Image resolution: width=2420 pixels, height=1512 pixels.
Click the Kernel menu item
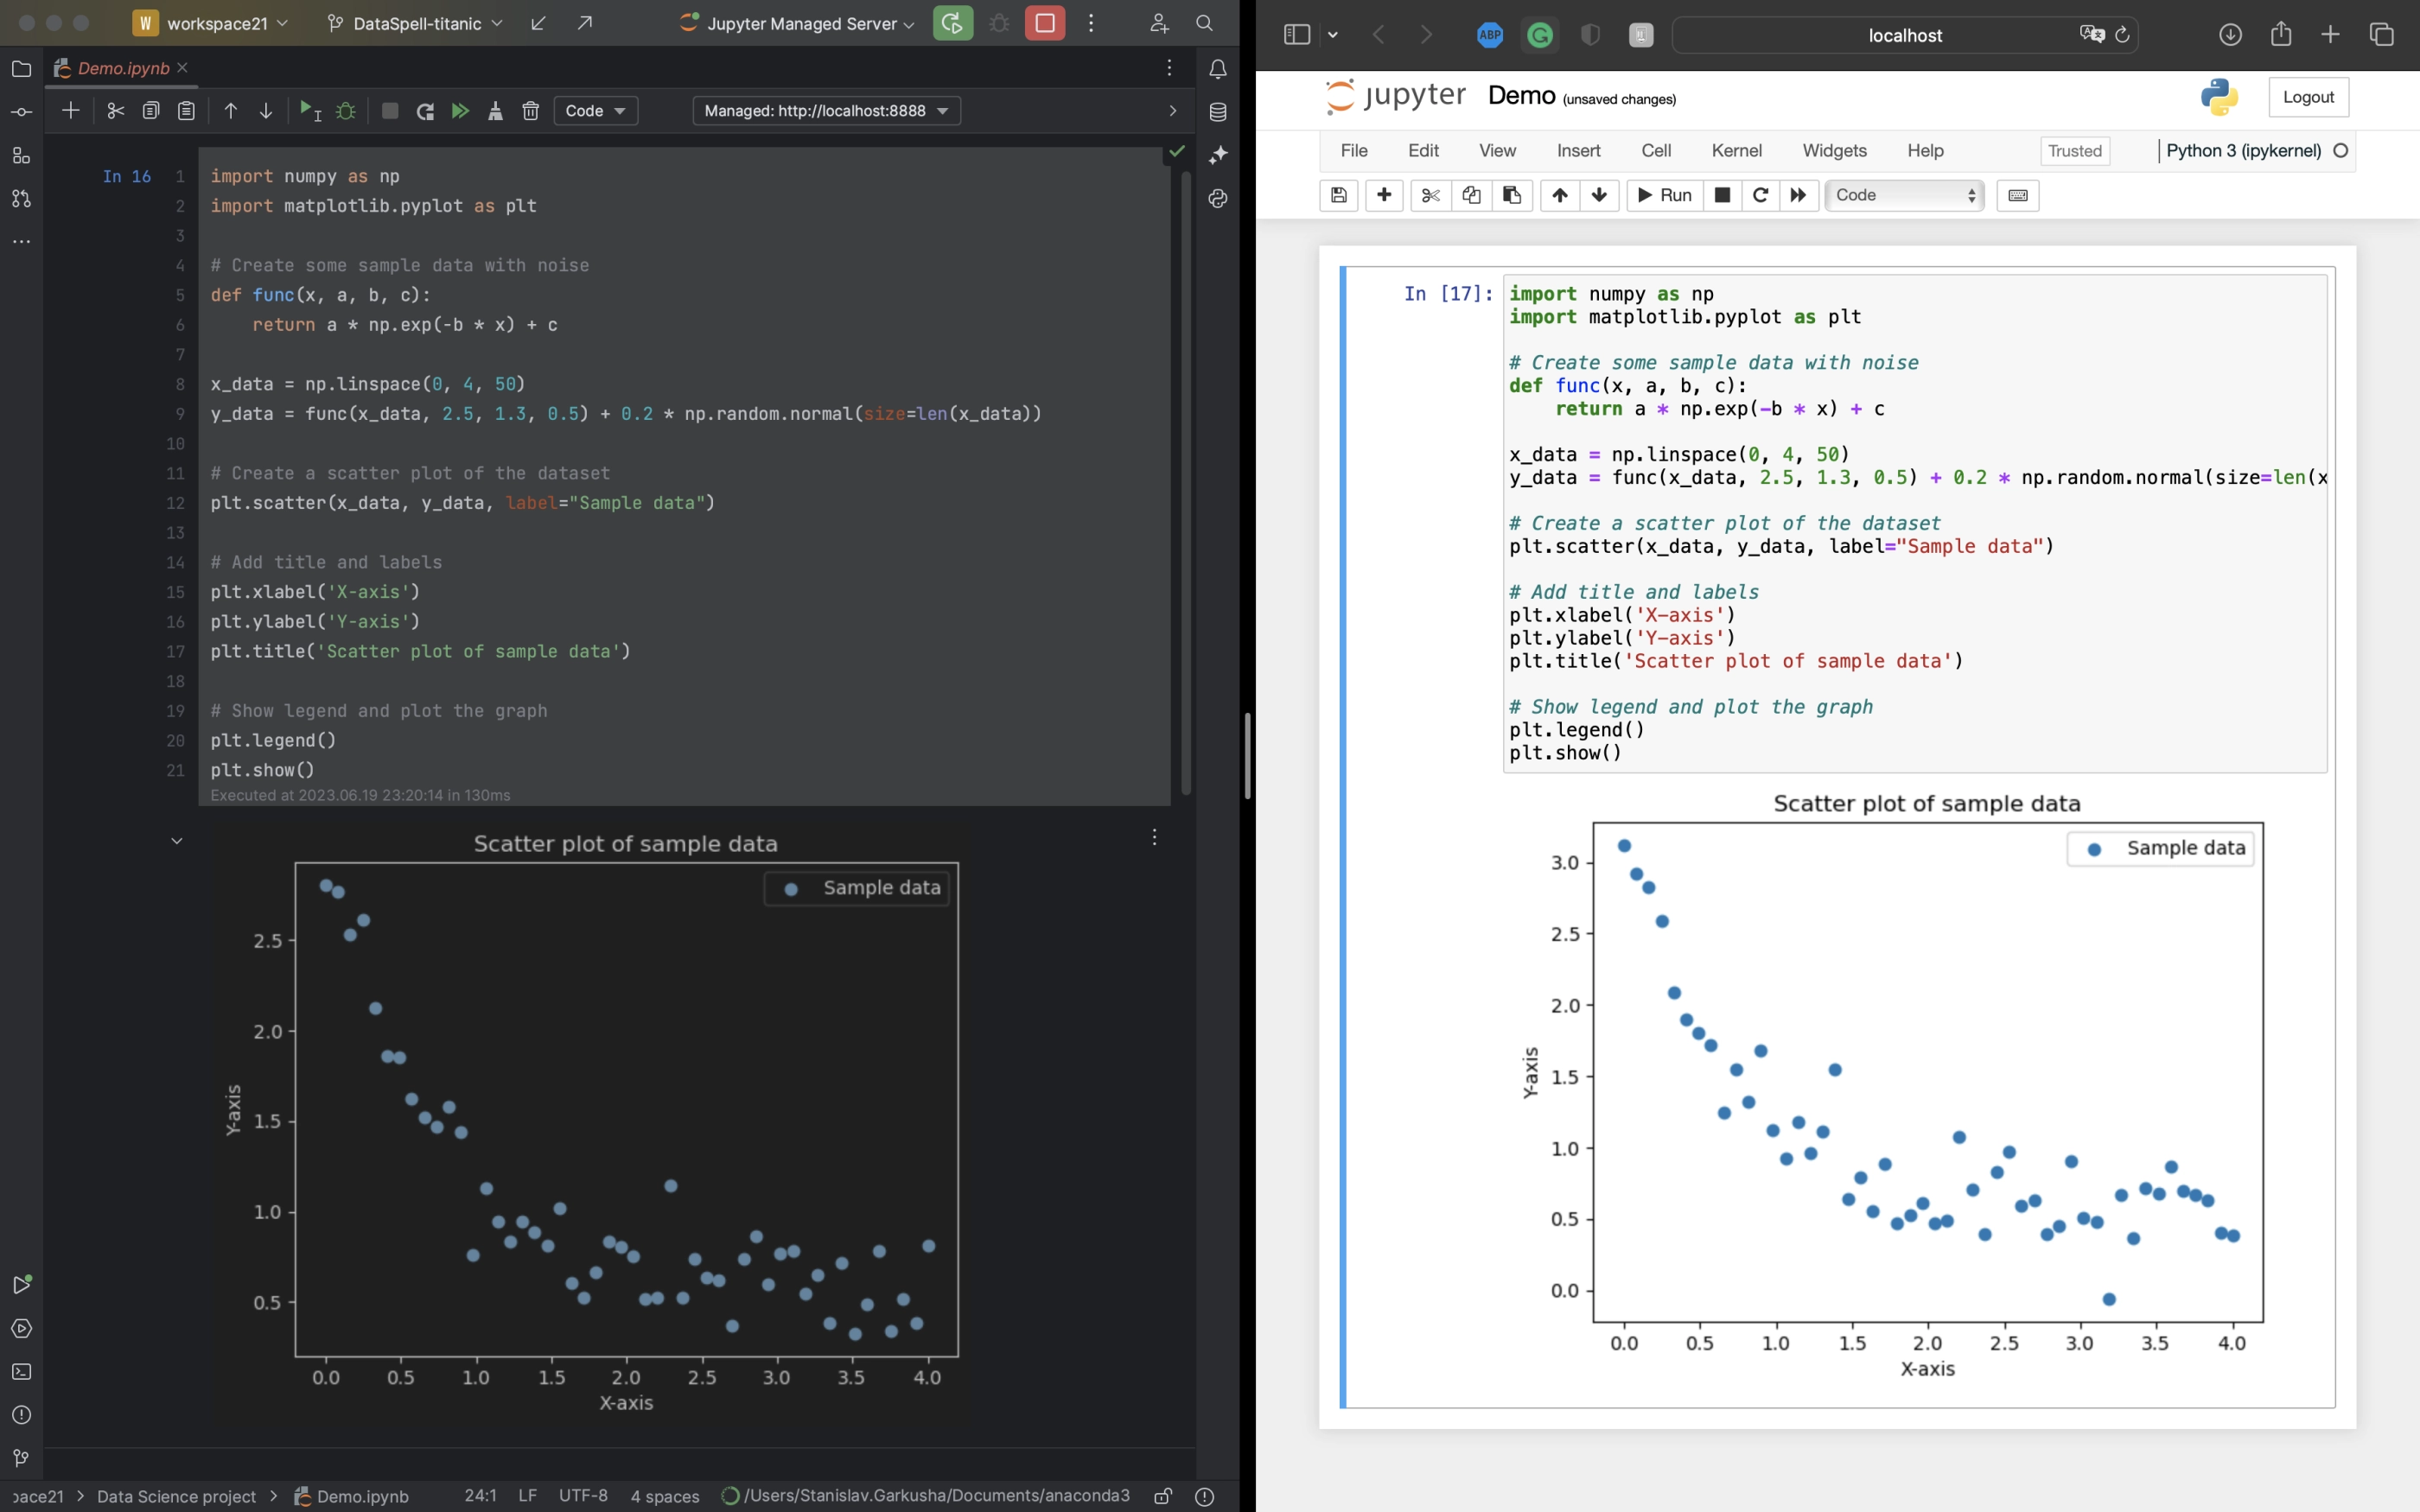pos(1735,149)
